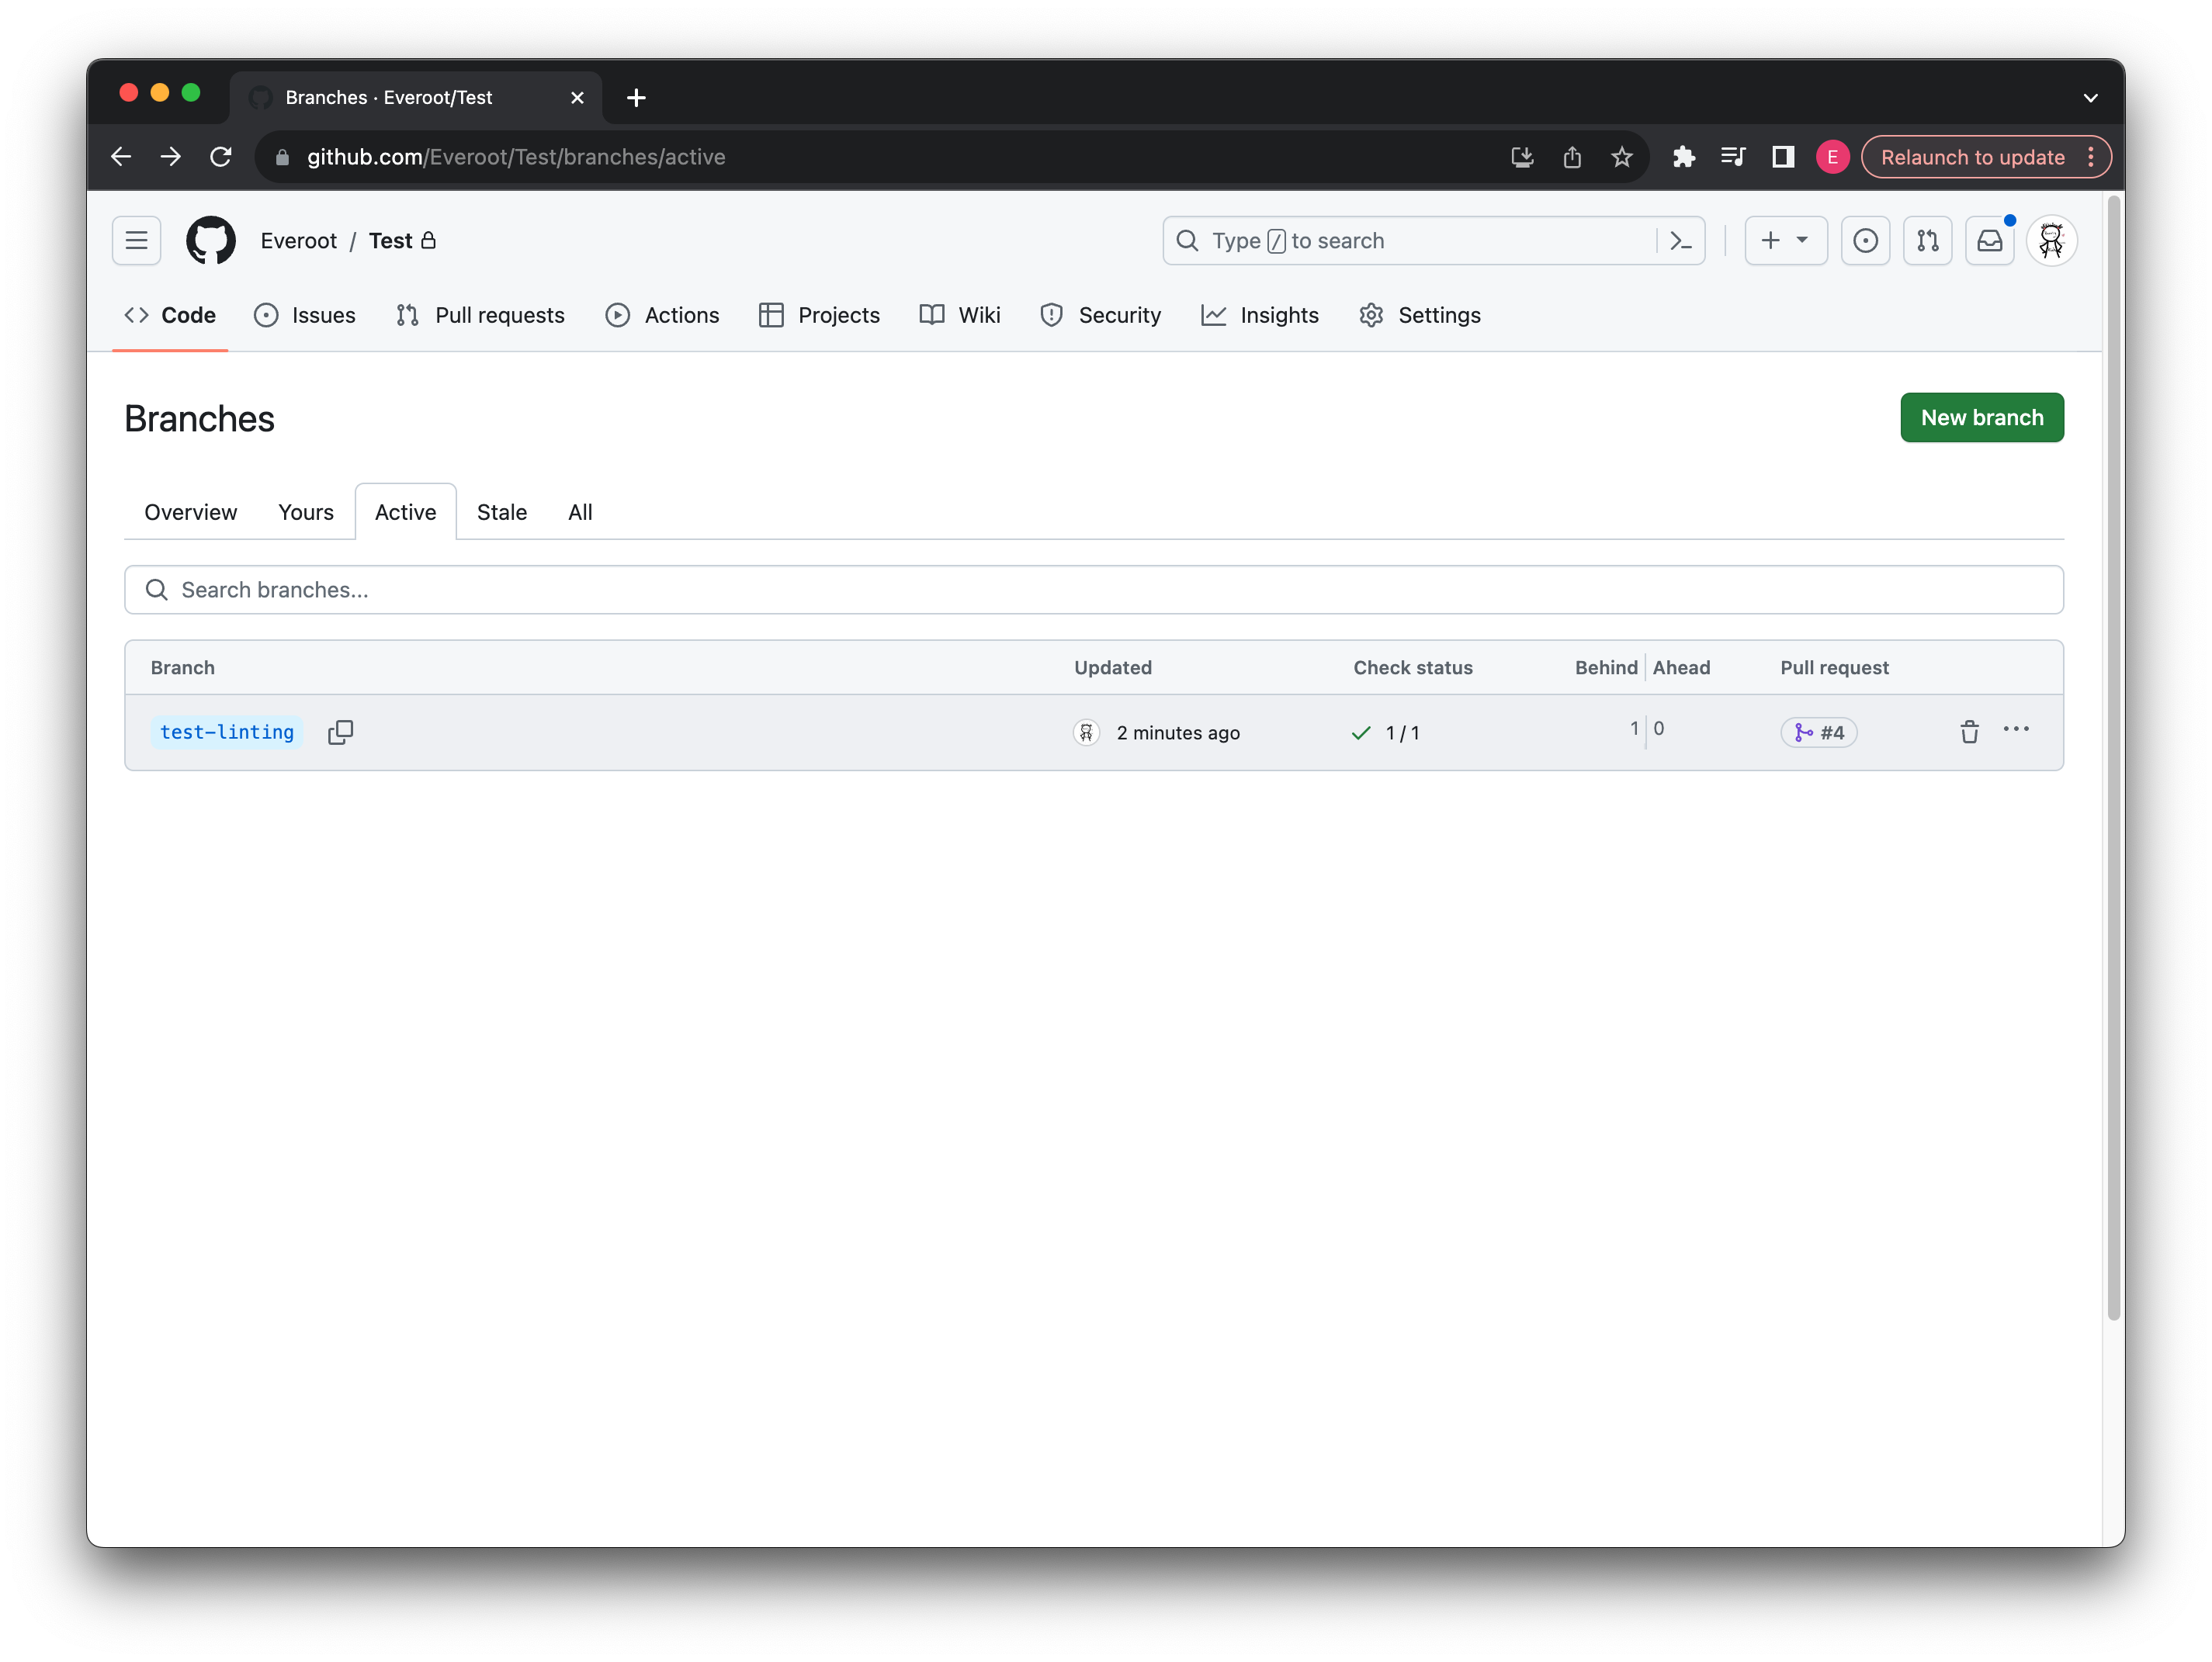Viewport: 2212px width, 1662px height.
Task: Open the command palette icon in search
Action: click(x=1681, y=241)
